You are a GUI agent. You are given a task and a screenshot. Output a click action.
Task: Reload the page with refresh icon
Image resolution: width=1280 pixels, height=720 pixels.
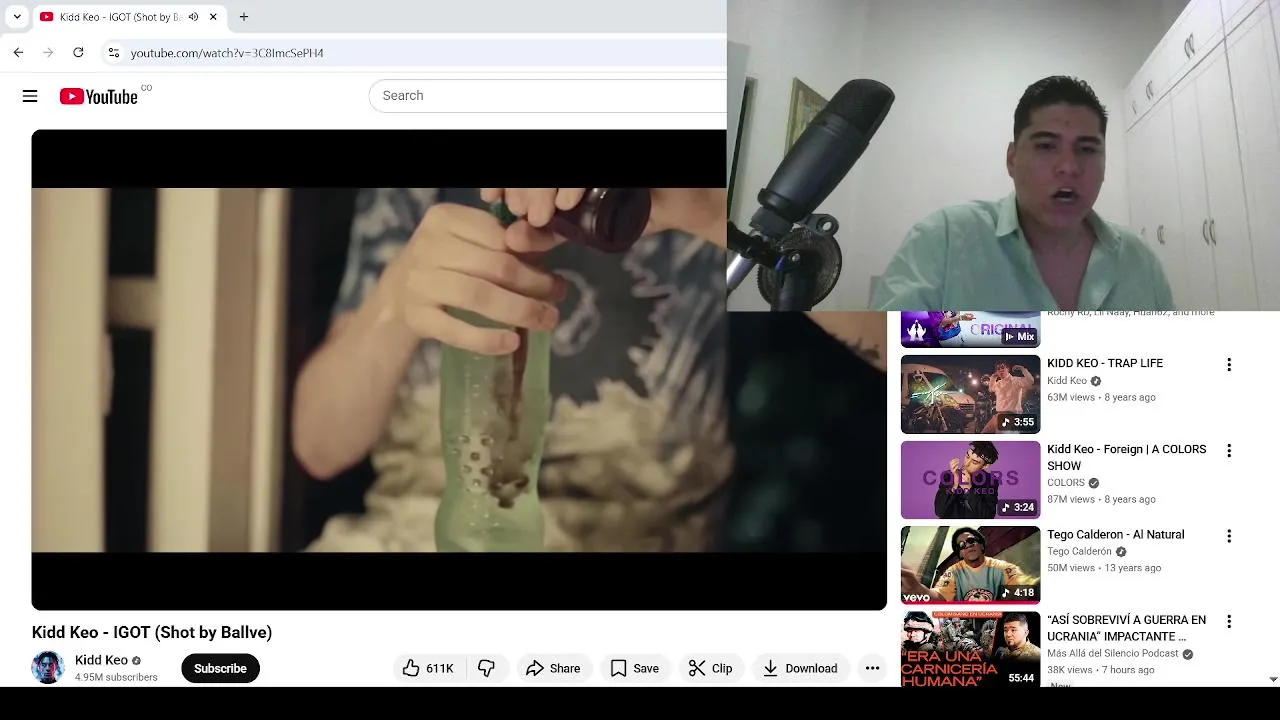click(78, 52)
